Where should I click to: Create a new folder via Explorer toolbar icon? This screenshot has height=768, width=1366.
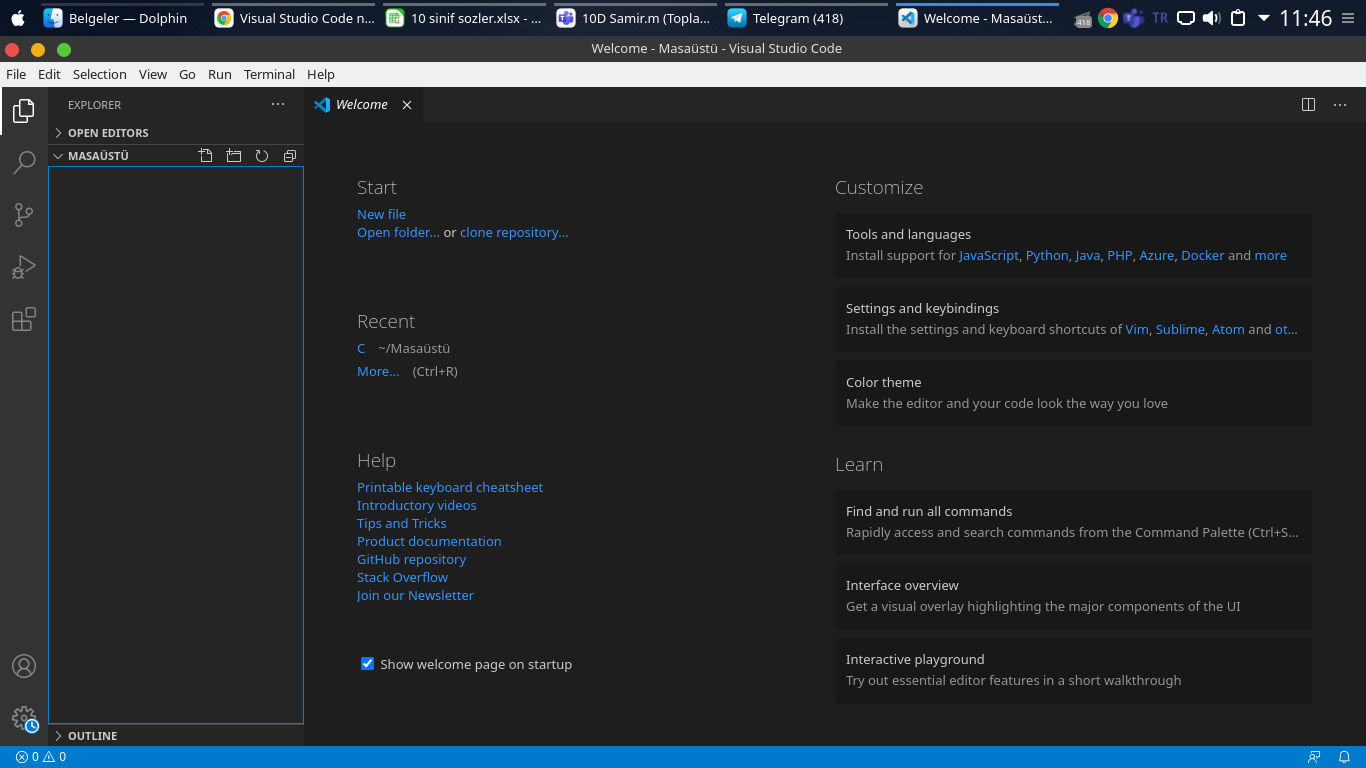[x=234, y=156]
